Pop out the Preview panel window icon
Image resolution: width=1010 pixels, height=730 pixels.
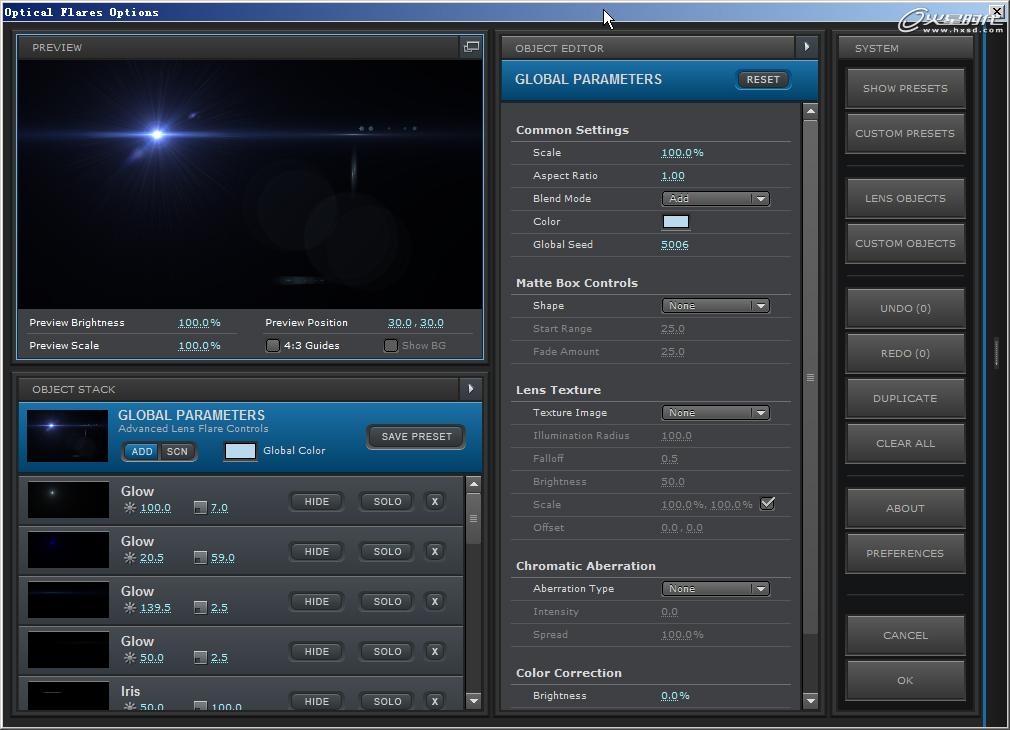pos(472,46)
